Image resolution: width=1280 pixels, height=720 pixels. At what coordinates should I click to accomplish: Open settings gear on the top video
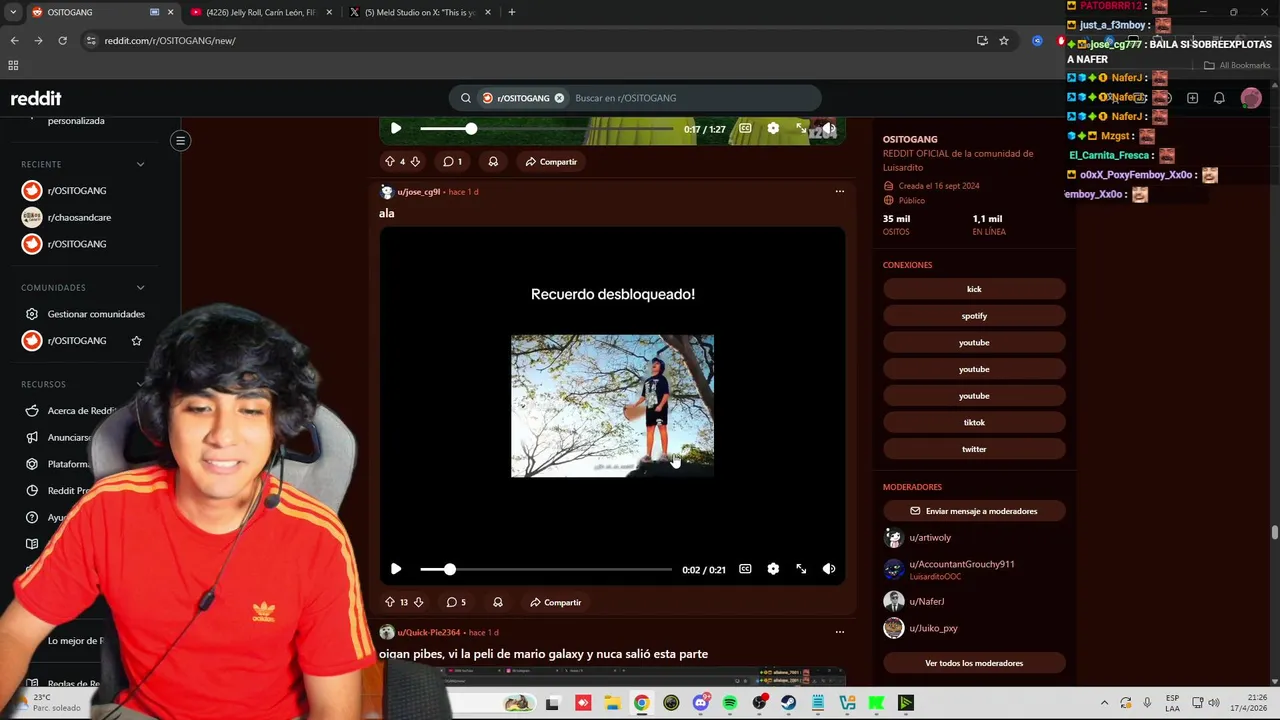[x=773, y=129]
